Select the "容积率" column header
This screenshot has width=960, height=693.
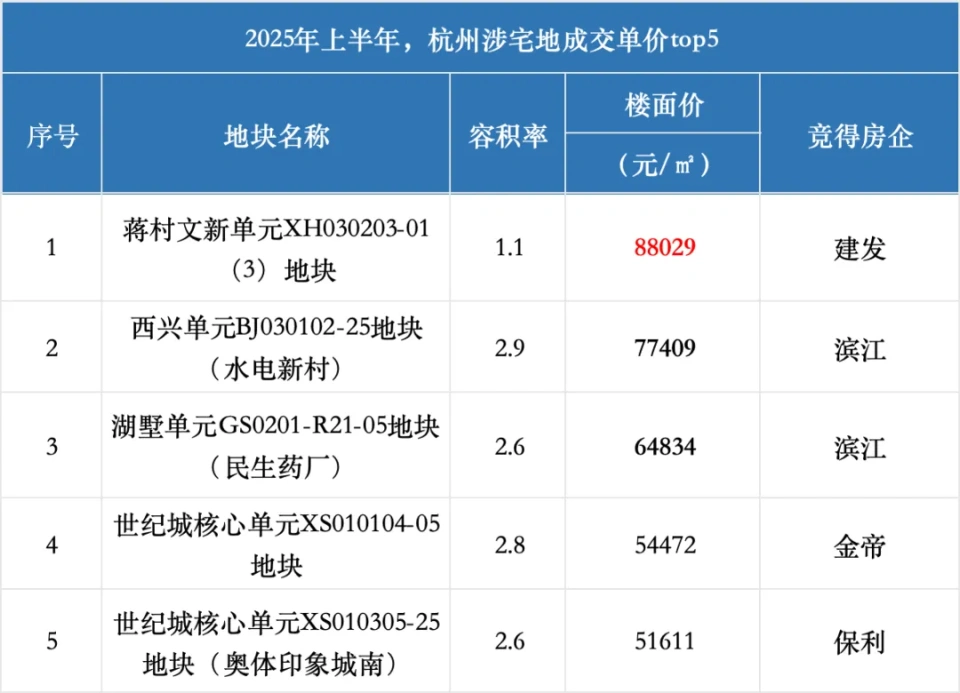508,135
